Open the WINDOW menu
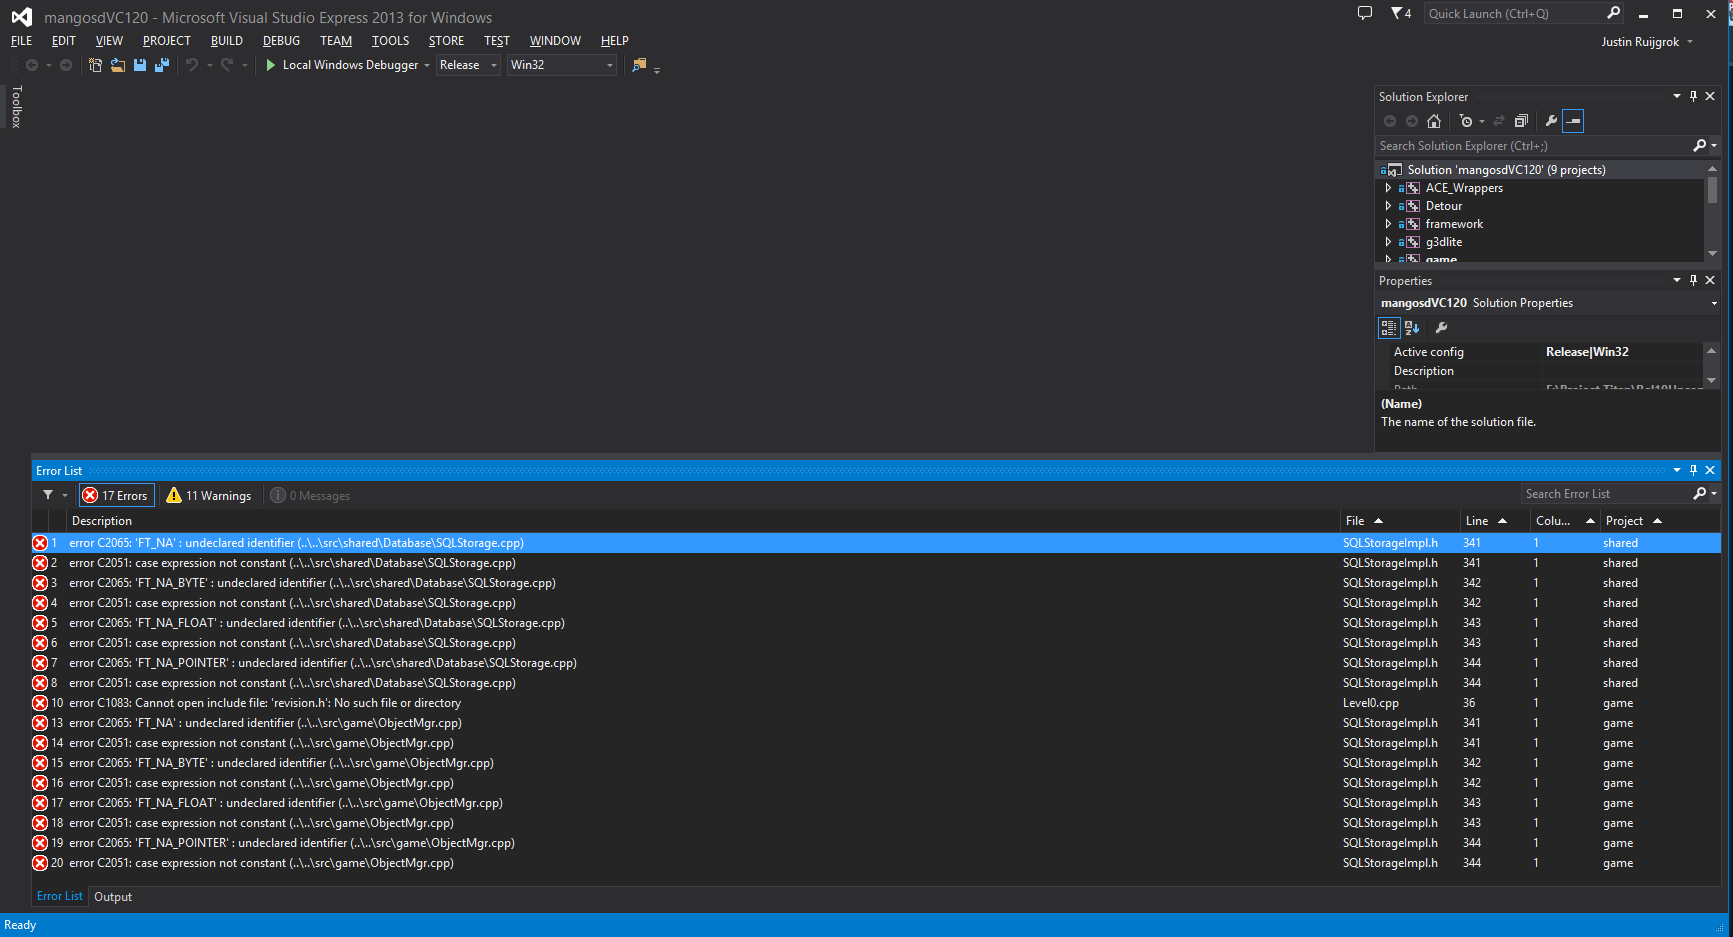Image resolution: width=1733 pixels, height=937 pixels. pos(555,41)
